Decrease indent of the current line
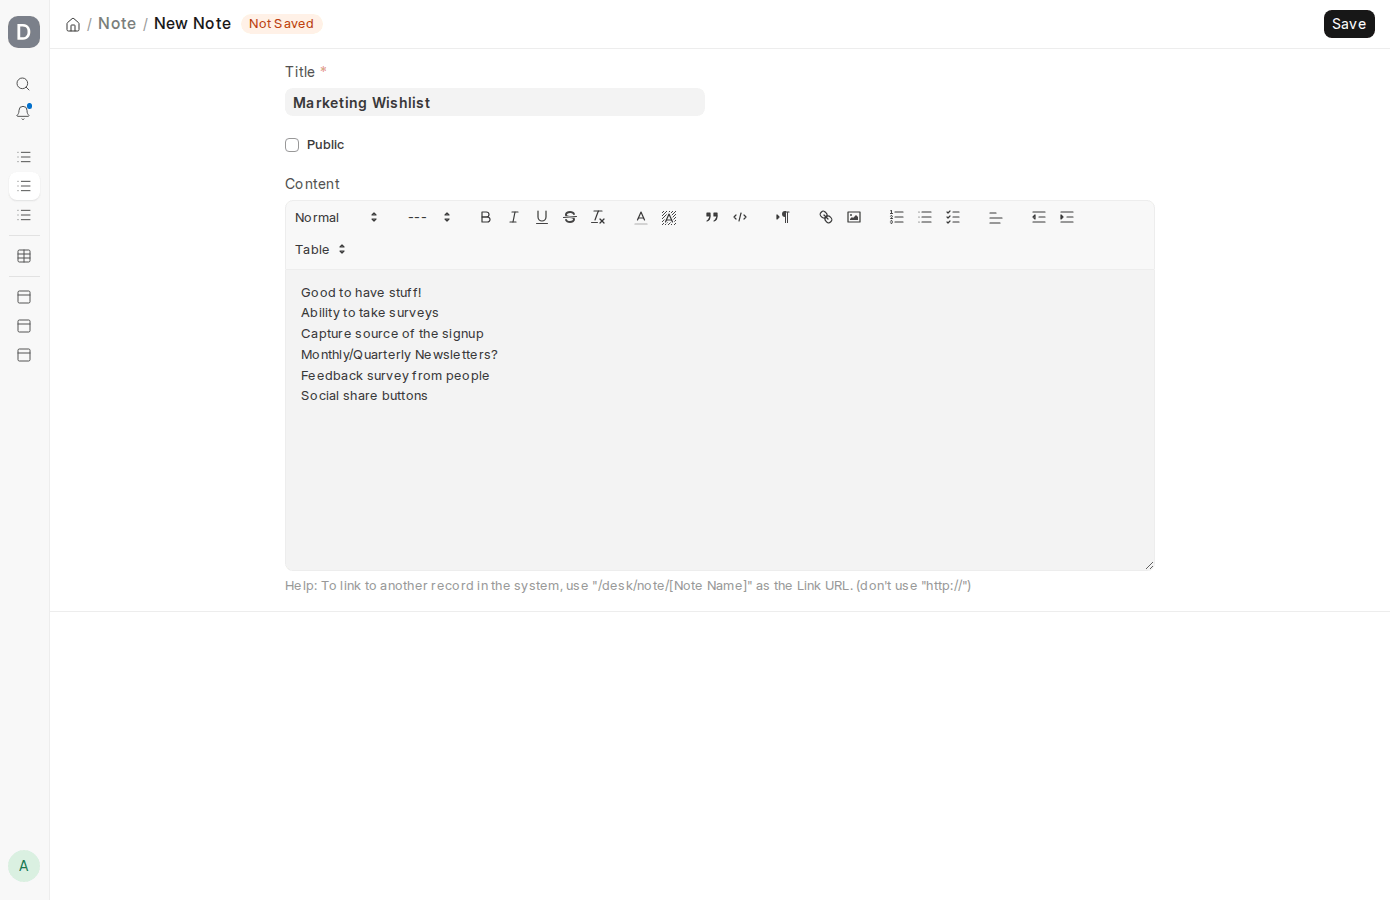Viewport: 1400px width, 900px height. pyautogui.click(x=1039, y=217)
